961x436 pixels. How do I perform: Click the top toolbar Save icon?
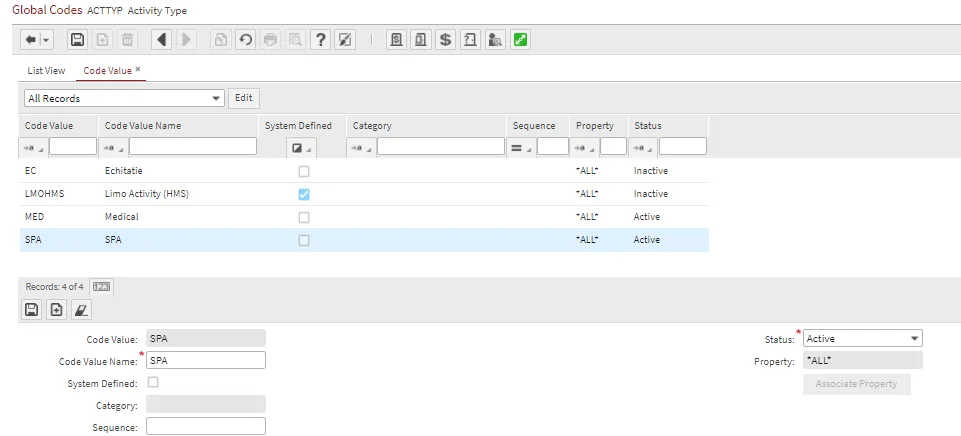click(77, 40)
